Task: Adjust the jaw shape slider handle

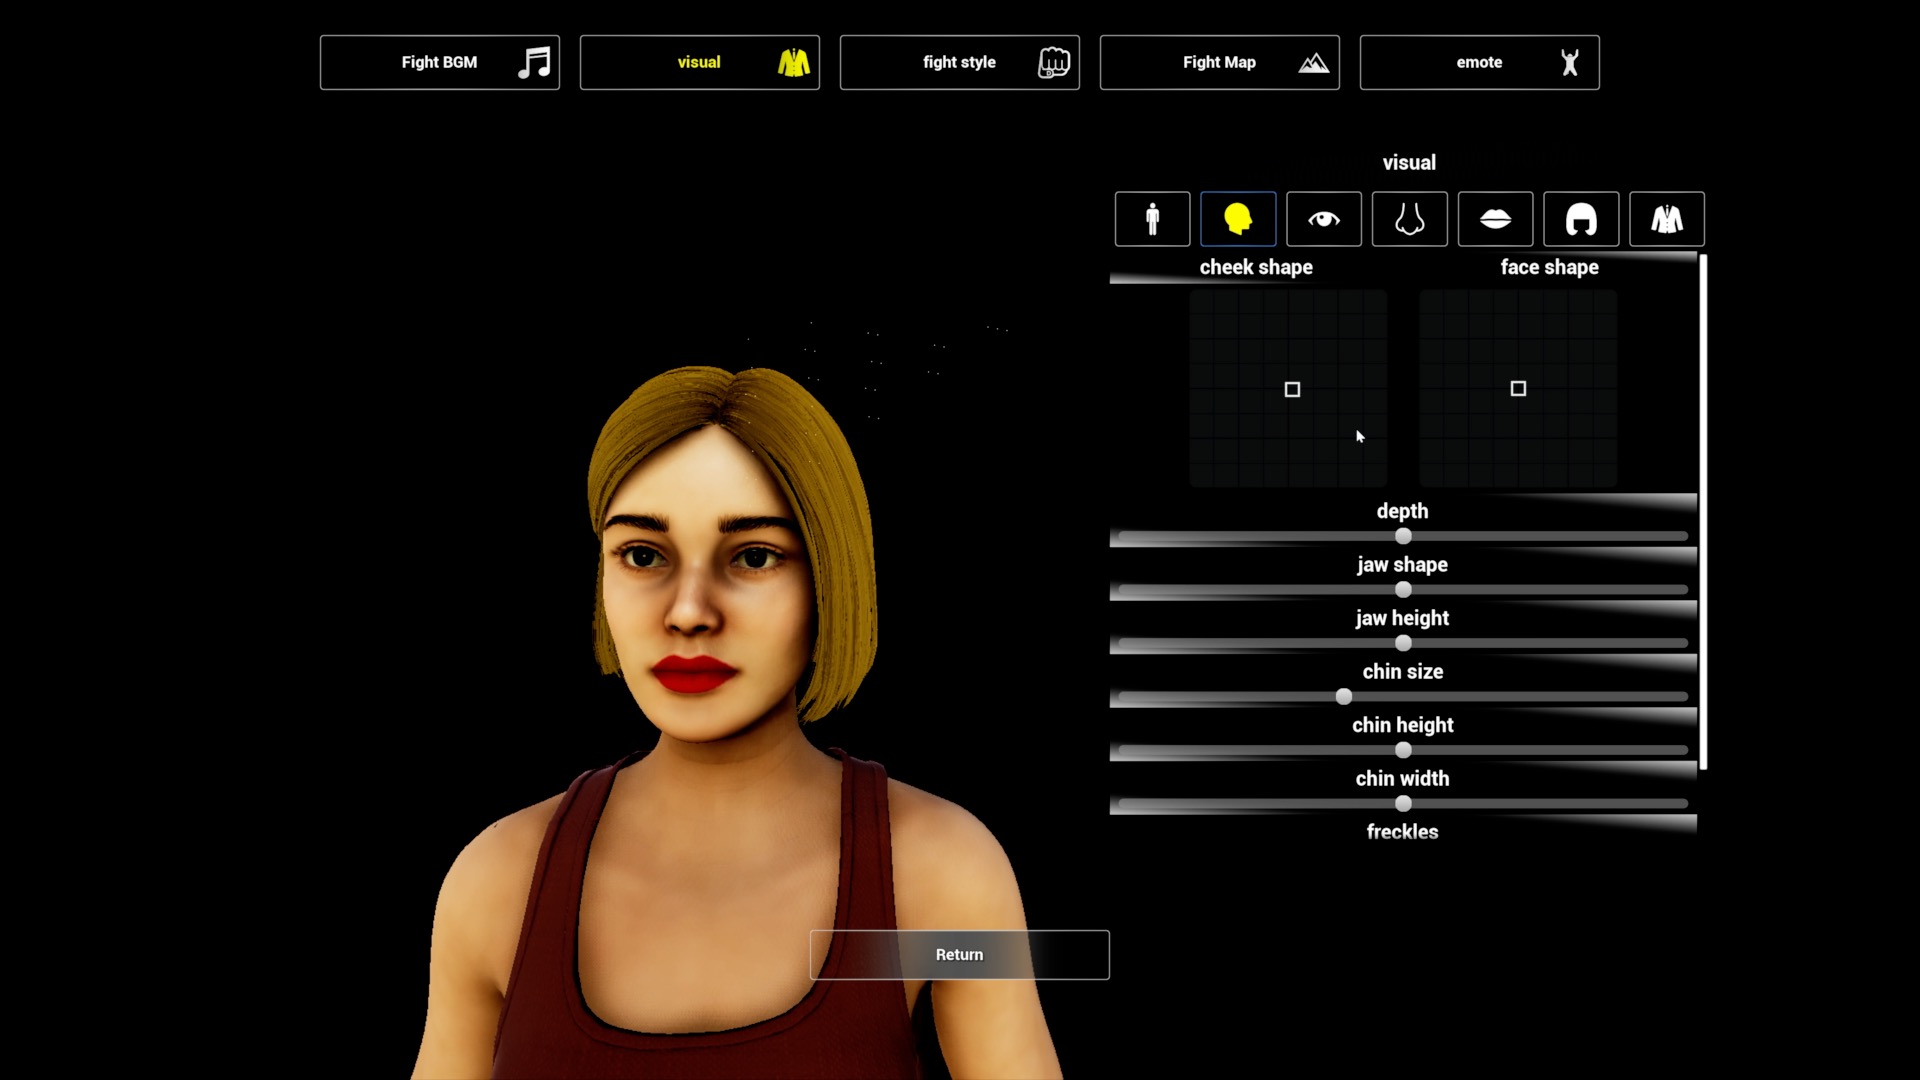Action: pos(1403,590)
